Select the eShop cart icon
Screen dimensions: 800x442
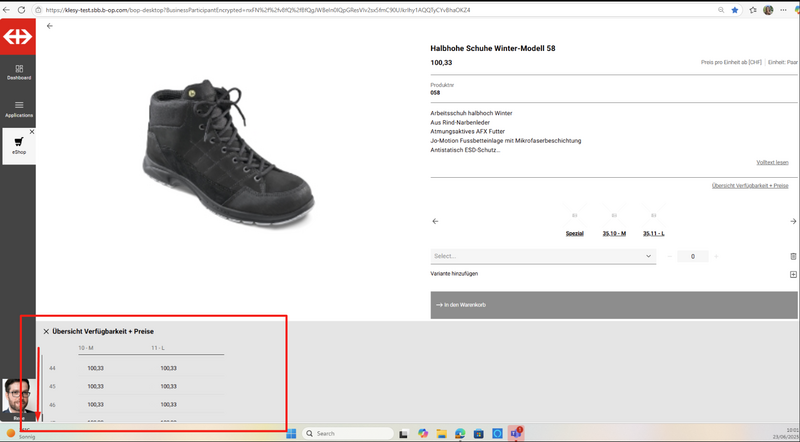18,142
